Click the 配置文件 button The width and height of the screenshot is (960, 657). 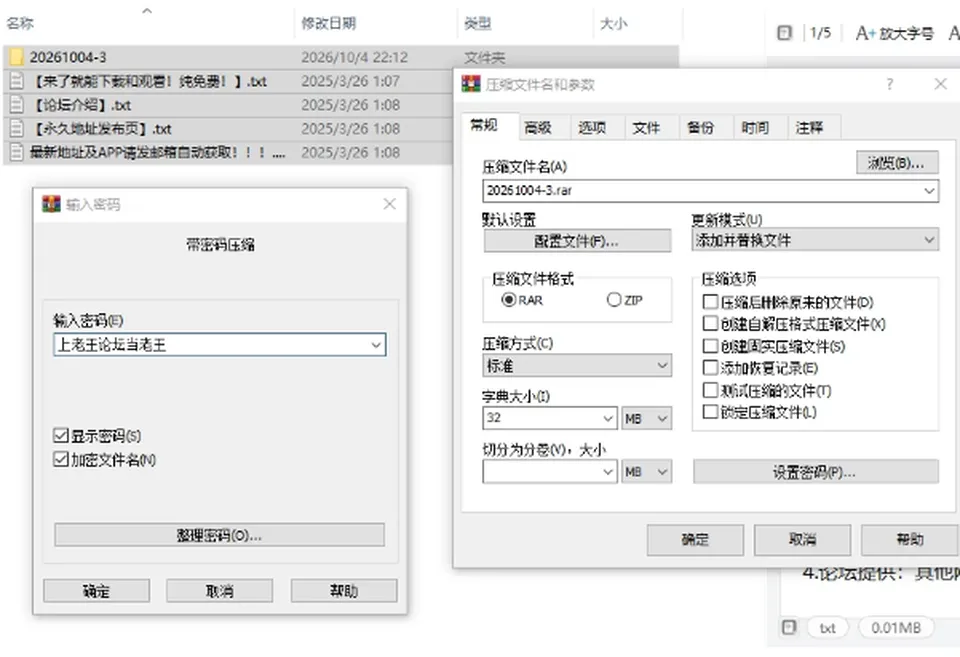click(577, 241)
